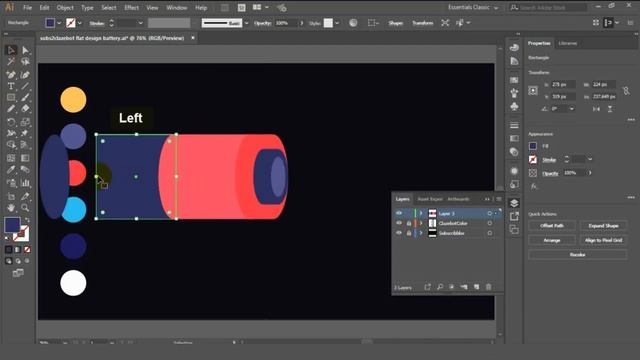640x360 pixels.
Task: Show more Transform options ellipsis
Action: 631,120
